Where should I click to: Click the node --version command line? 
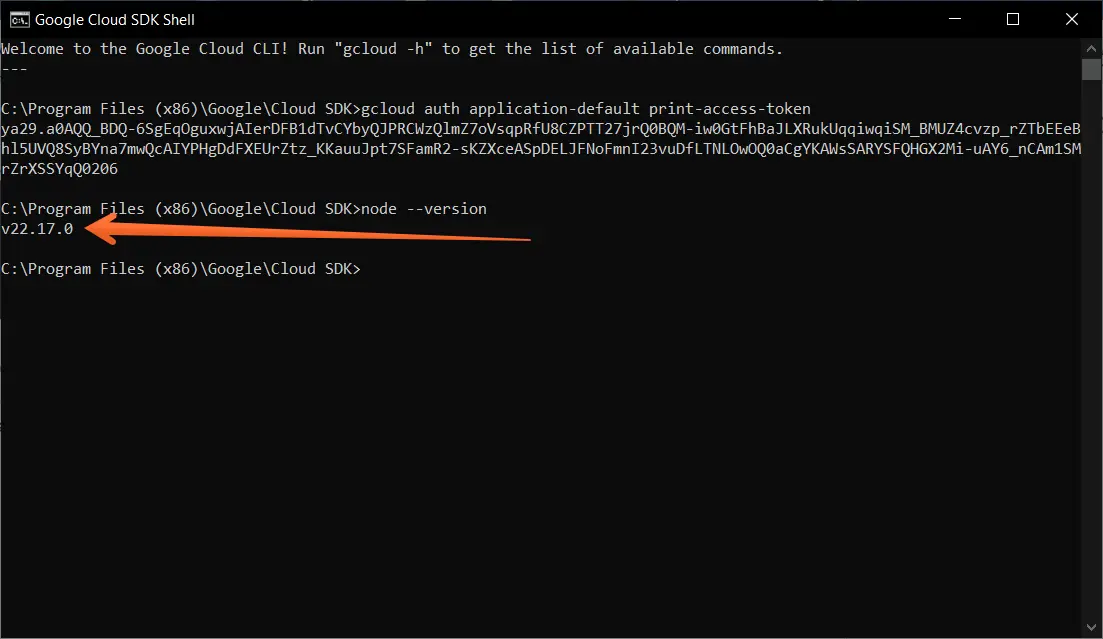click(430, 208)
